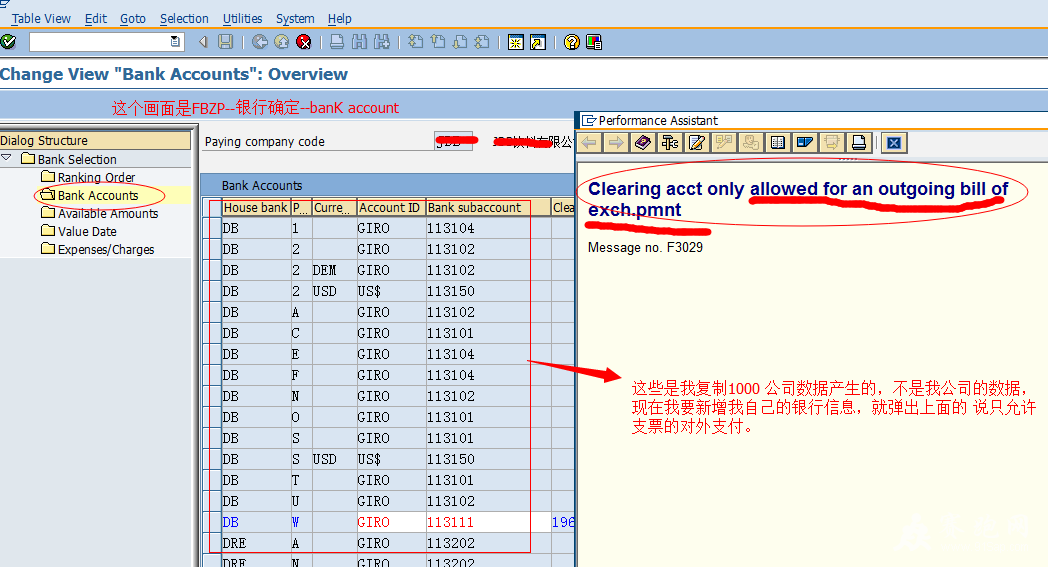The width and height of the screenshot is (1048, 567).
Task: Click payment method W cell
Action: [x=301, y=522]
